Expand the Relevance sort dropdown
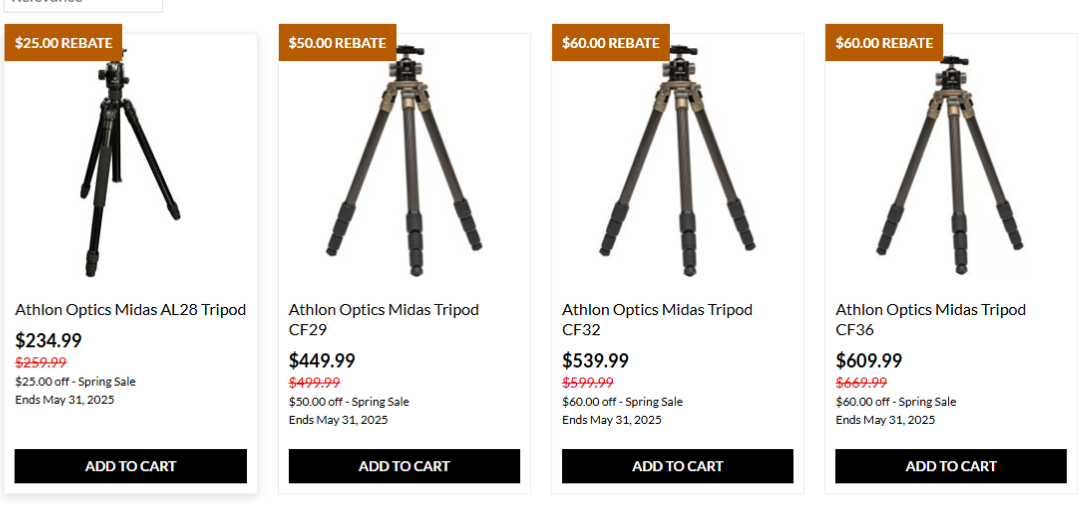 click(82, 4)
